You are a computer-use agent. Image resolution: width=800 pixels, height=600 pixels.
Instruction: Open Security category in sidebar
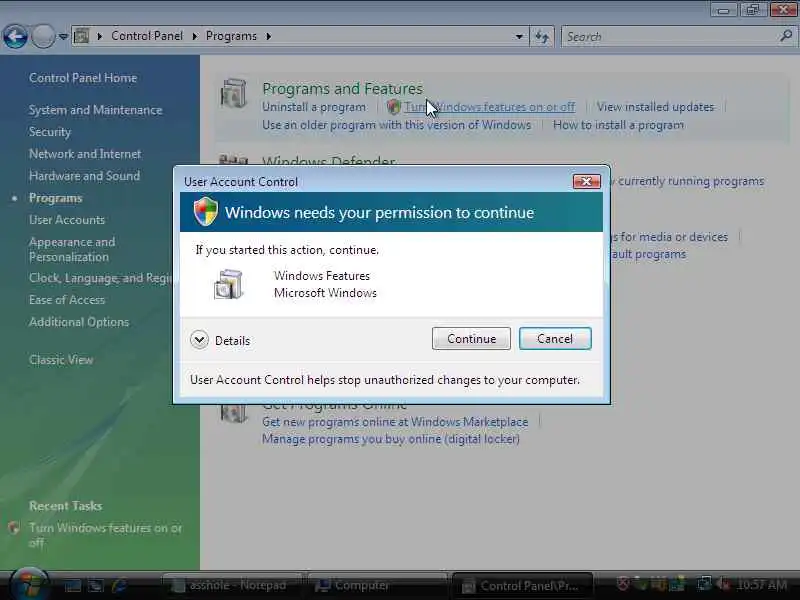click(50, 132)
